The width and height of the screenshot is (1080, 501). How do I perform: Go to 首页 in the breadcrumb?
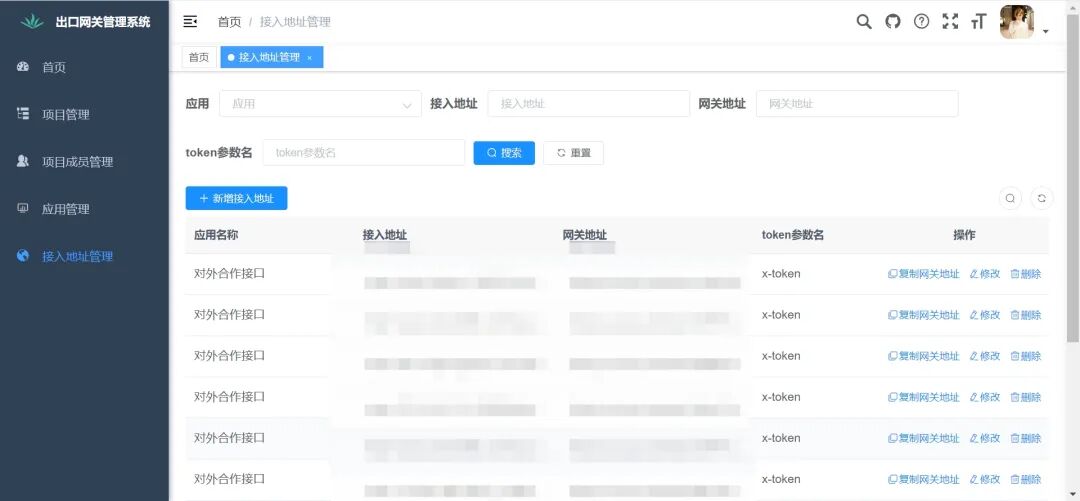229,22
